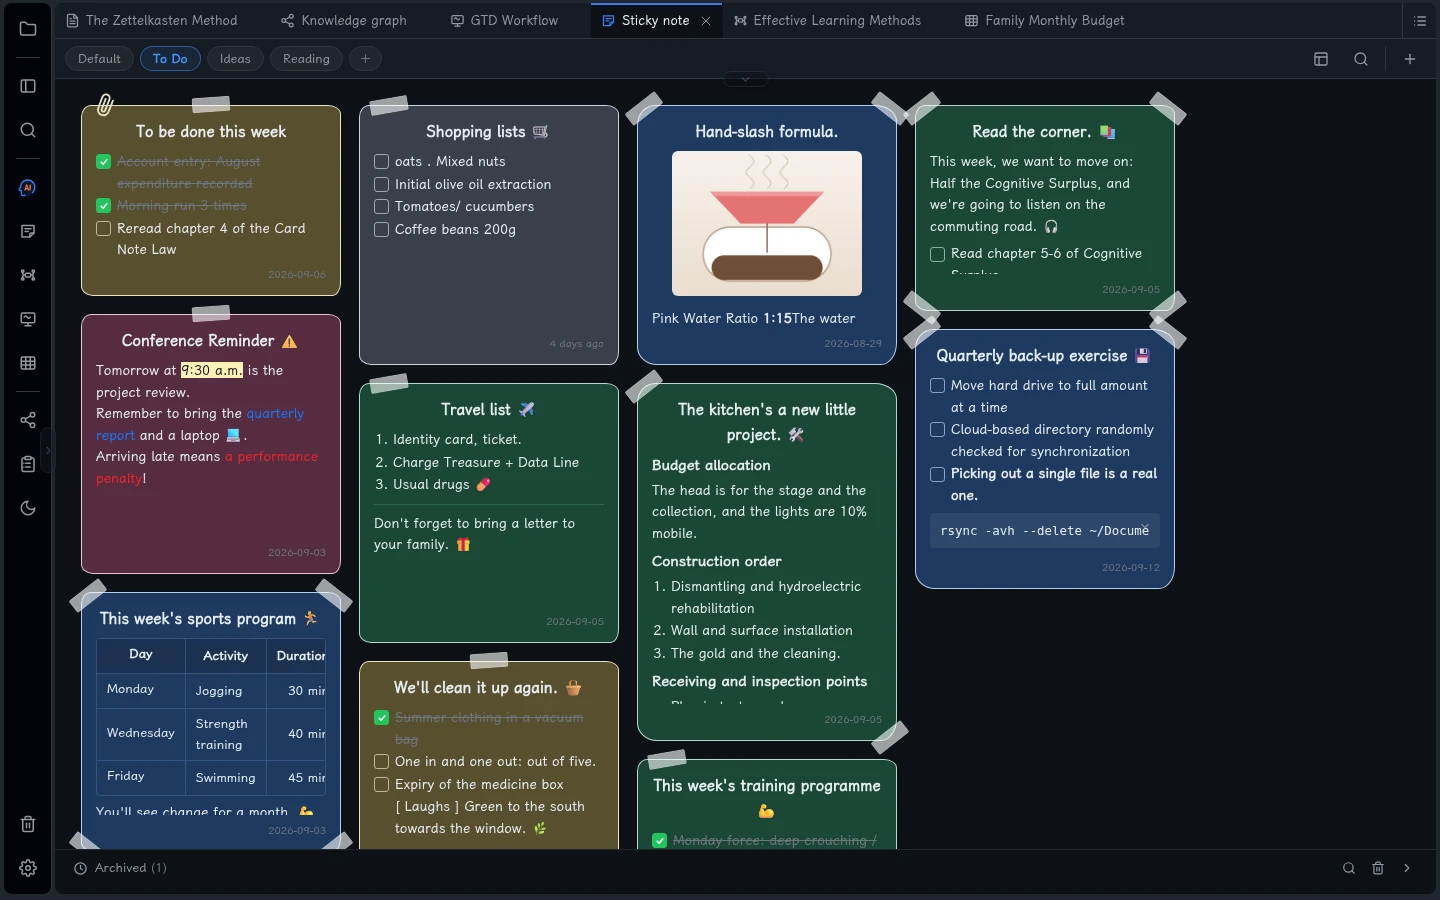Click the coffee pour-over image thumbnail

(767, 223)
